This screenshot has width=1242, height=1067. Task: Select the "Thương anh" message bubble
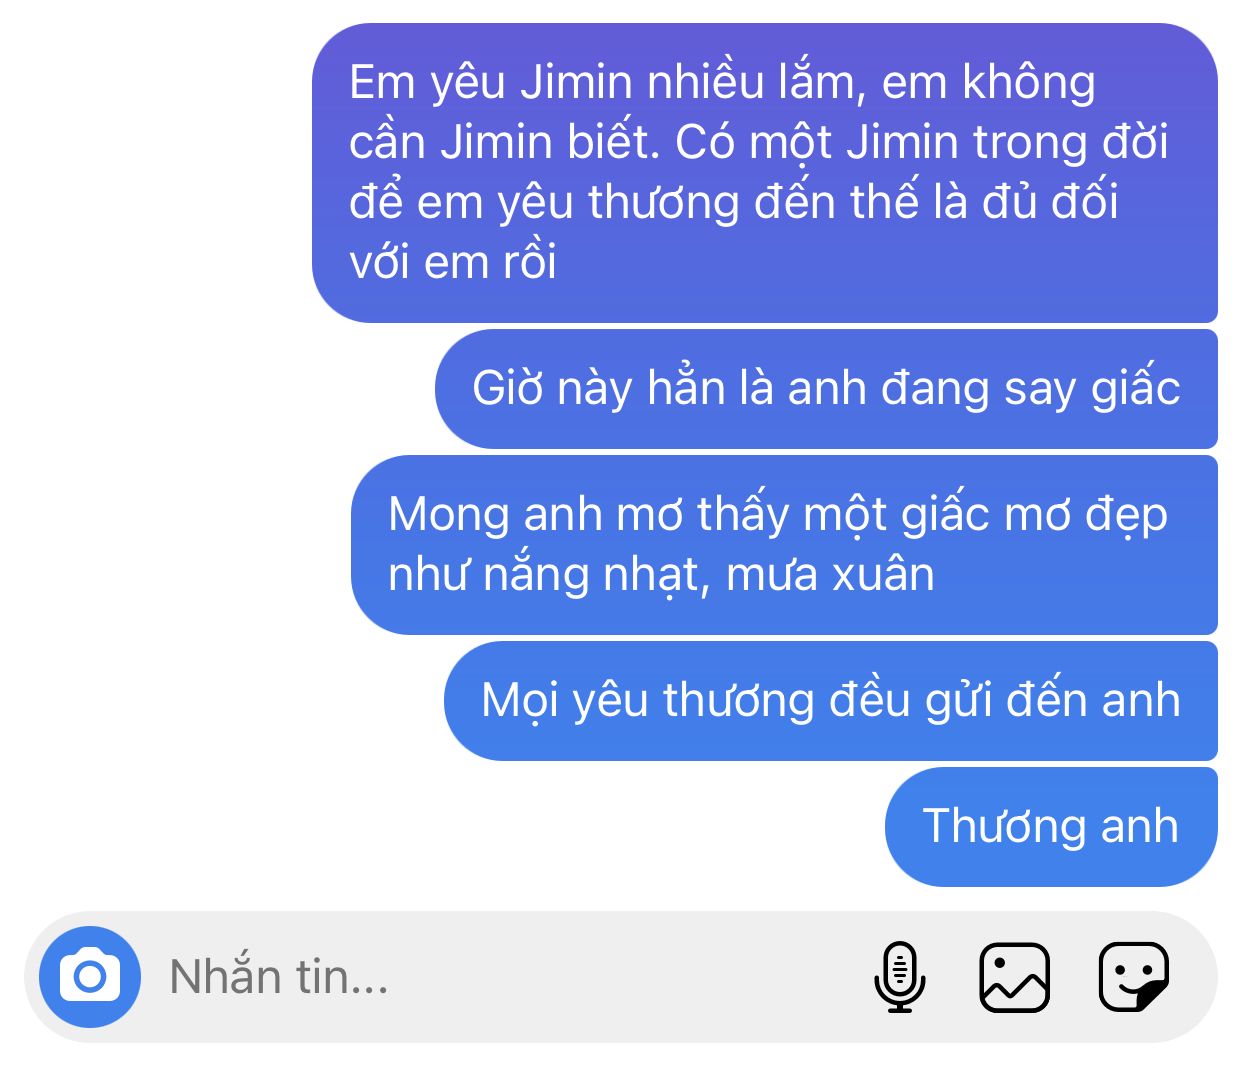pyautogui.click(x=1051, y=827)
